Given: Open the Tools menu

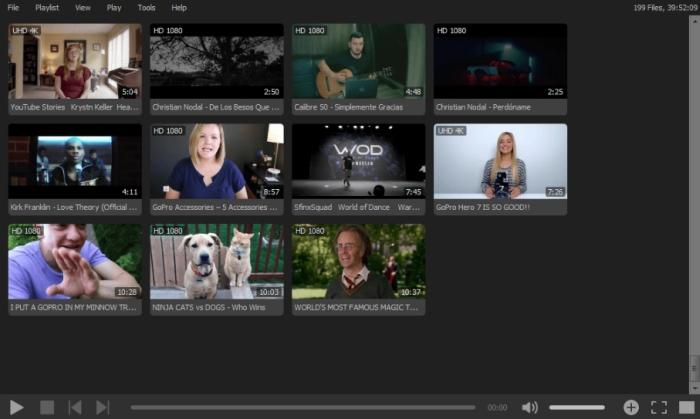Looking at the screenshot, I should (x=146, y=8).
